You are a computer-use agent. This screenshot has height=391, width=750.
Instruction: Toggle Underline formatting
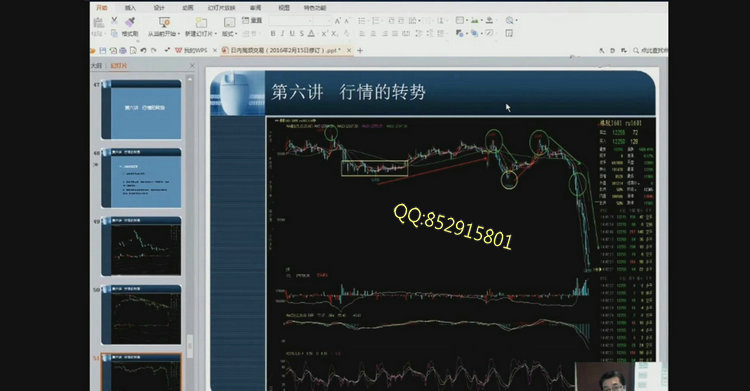pyautogui.click(x=292, y=33)
